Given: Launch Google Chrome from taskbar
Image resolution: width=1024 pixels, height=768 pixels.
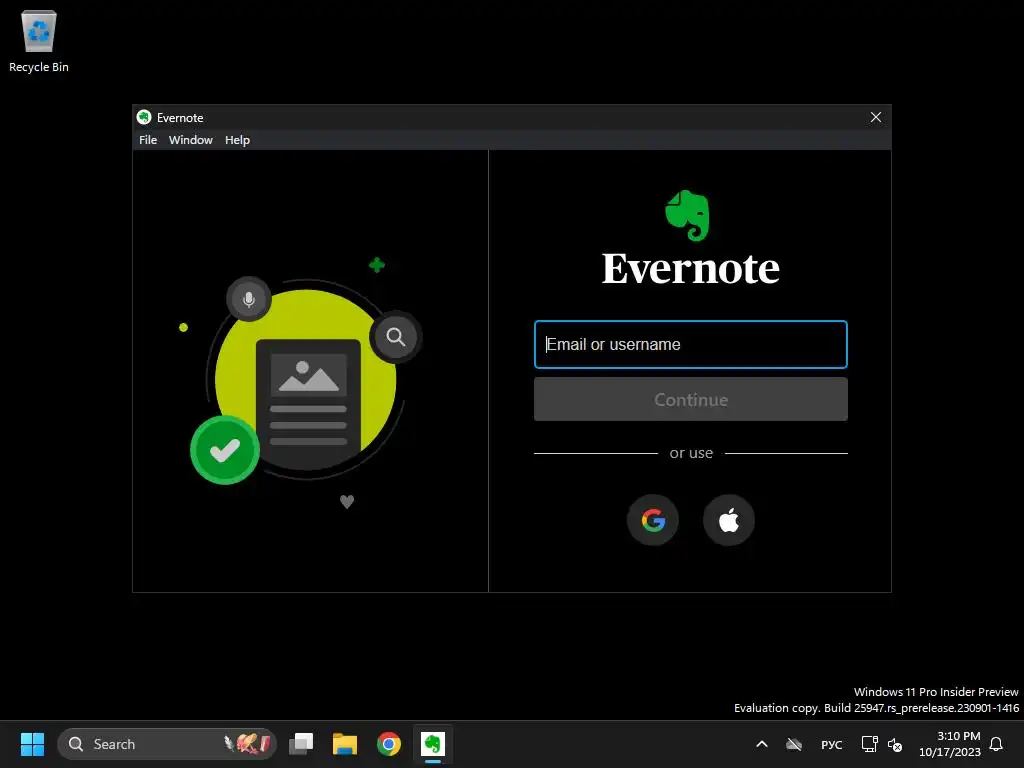Looking at the screenshot, I should [x=389, y=744].
